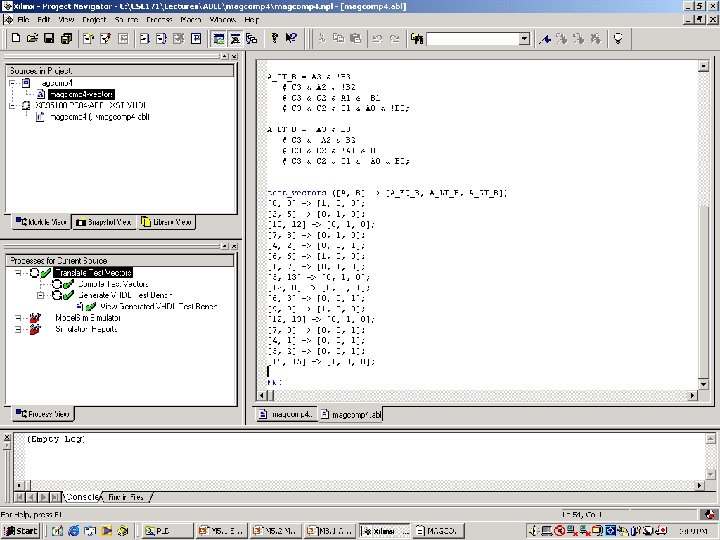Expand the Simulator Reports node
The height and width of the screenshot is (540, 720).
point(18,329)
